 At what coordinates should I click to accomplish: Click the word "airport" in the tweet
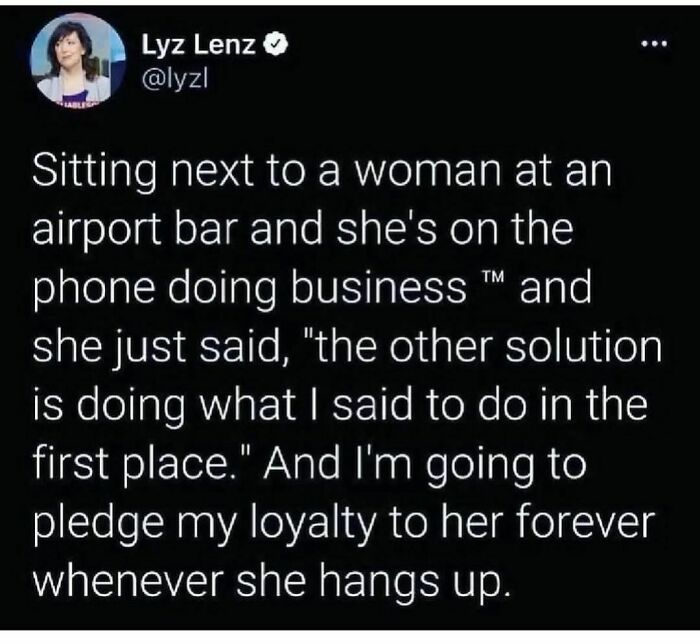[97, 232]
